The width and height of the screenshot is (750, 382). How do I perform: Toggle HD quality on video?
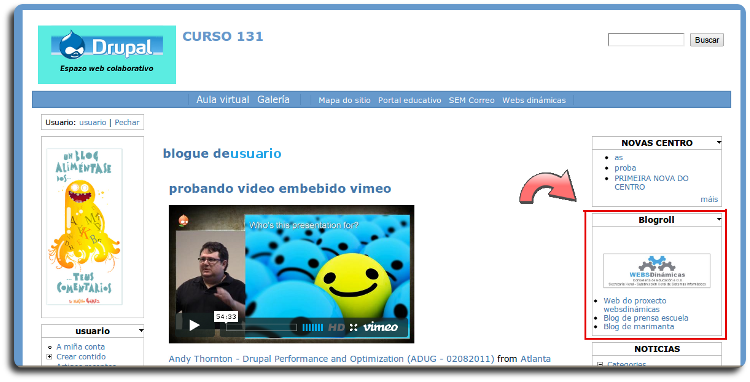pos(336,327)
